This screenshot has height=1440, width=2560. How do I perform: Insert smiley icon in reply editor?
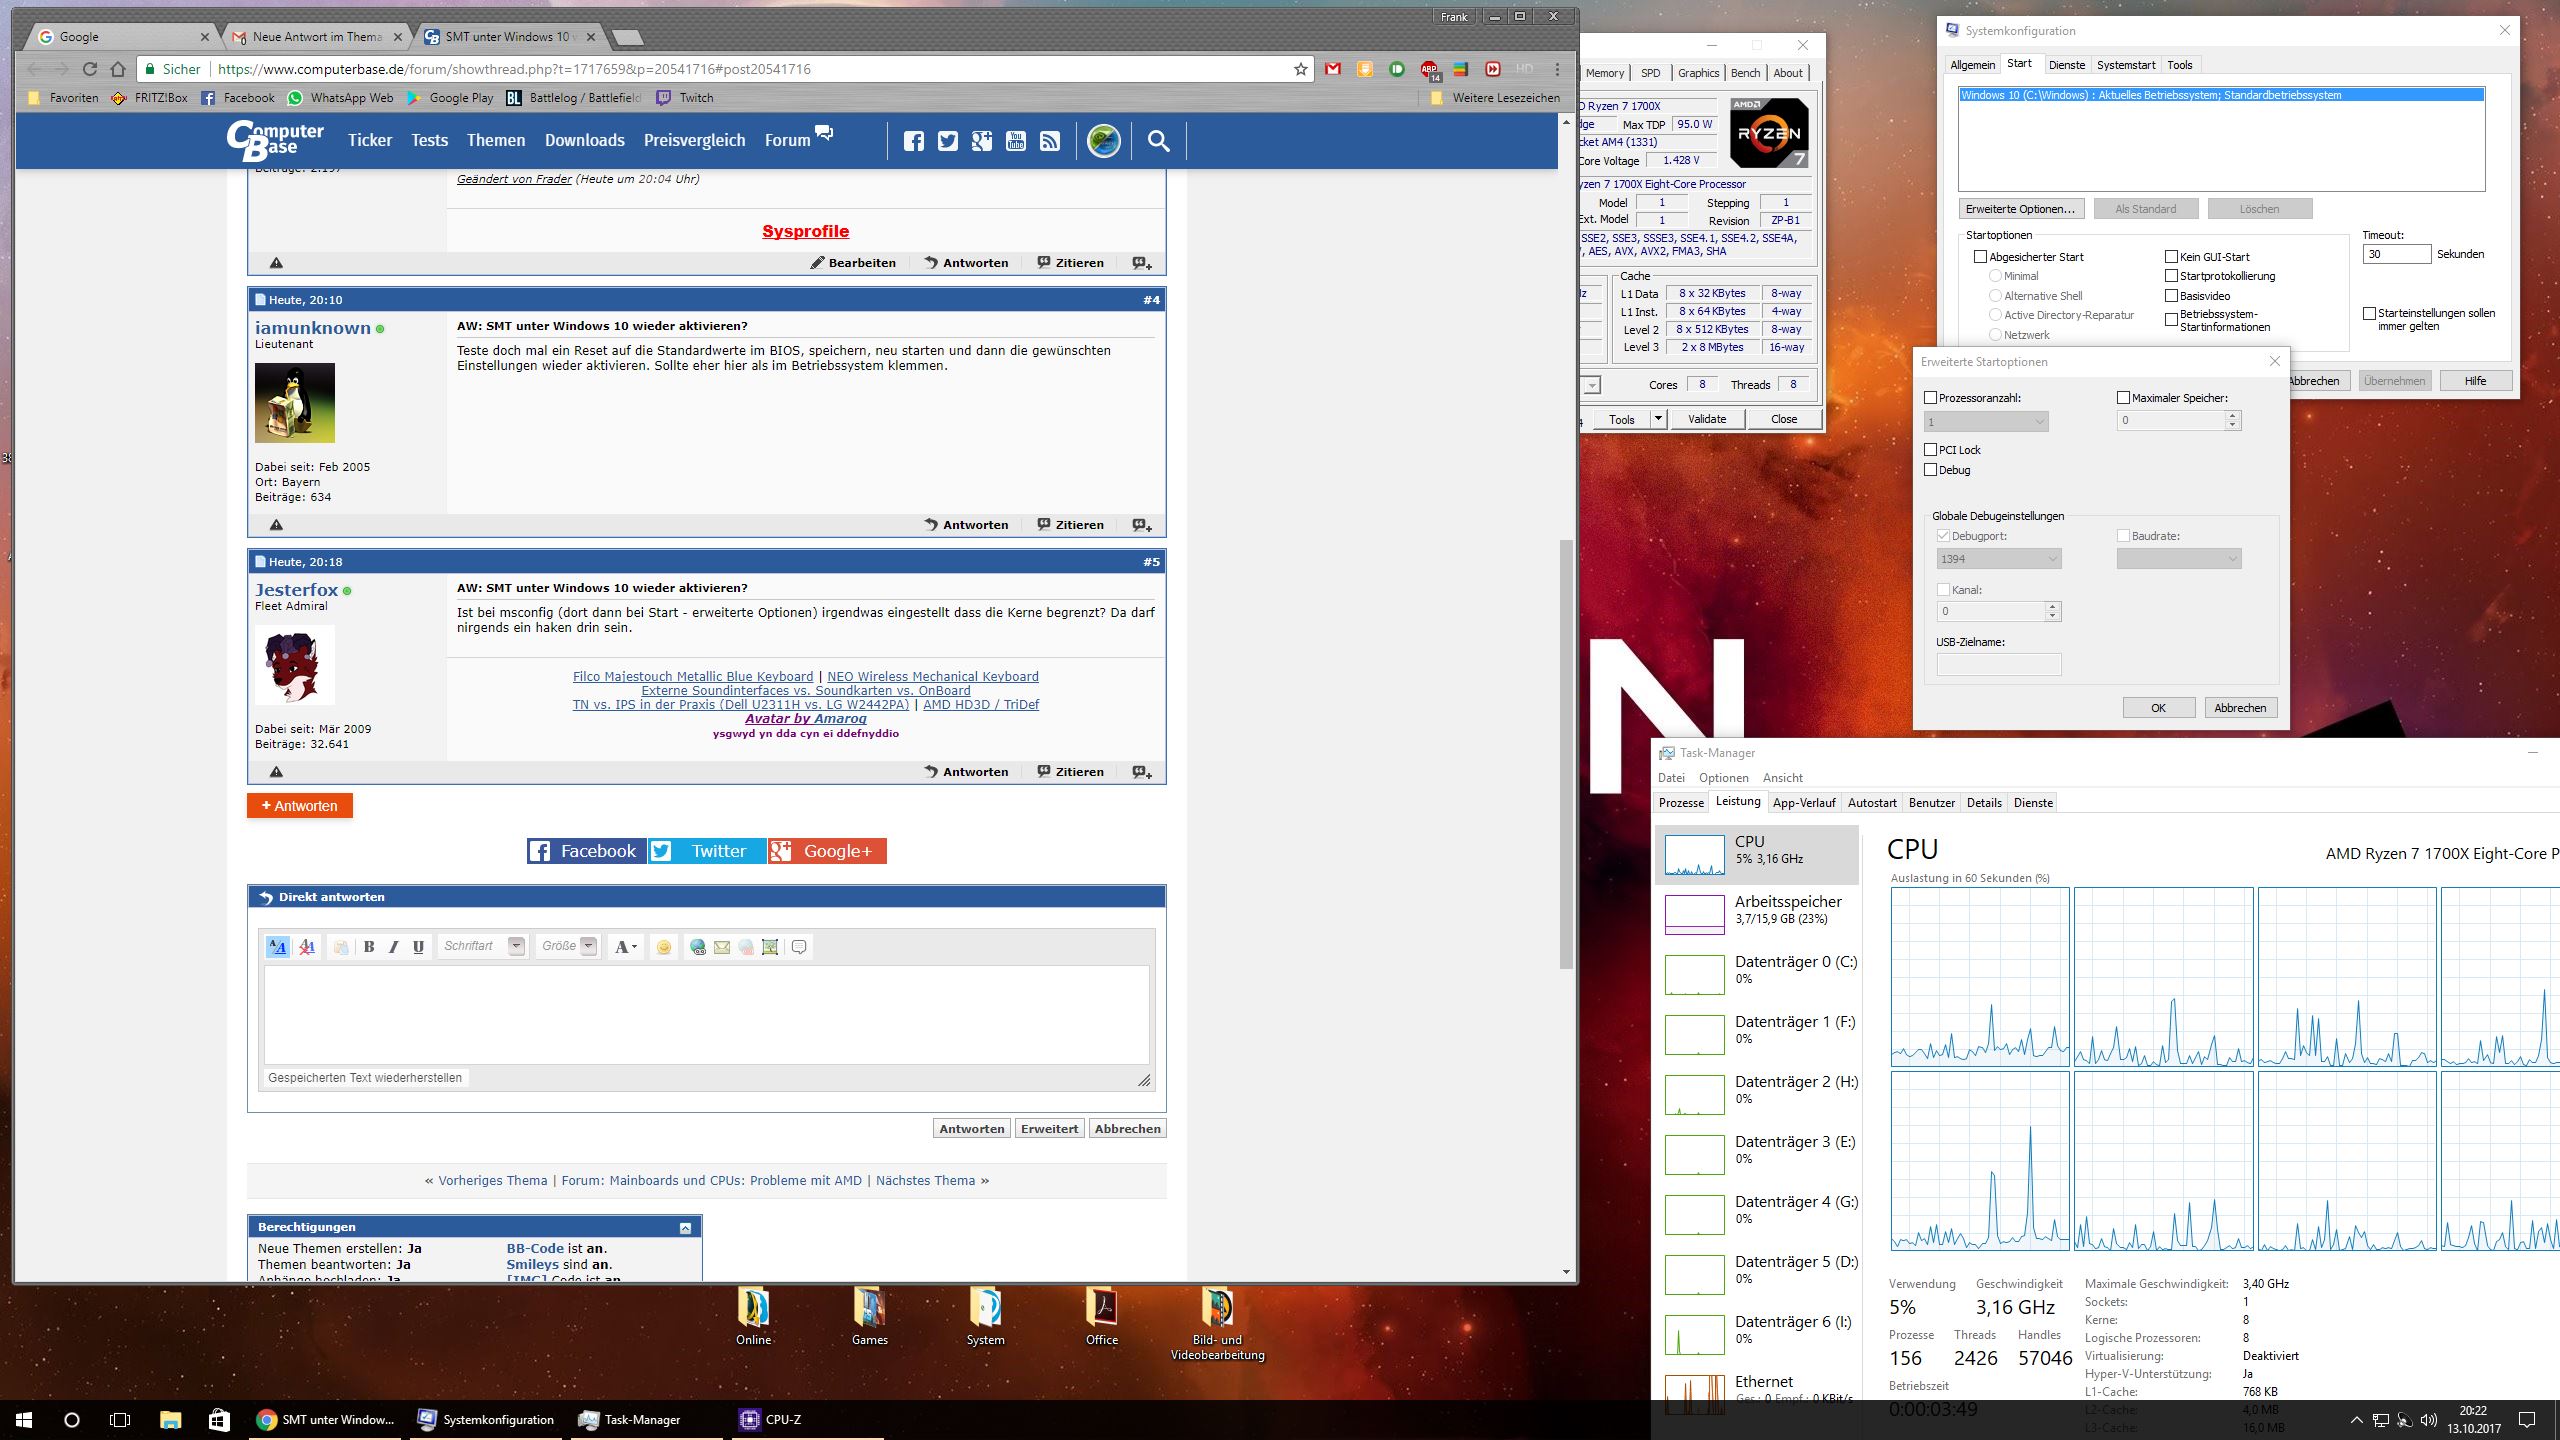tap(663, 947)
